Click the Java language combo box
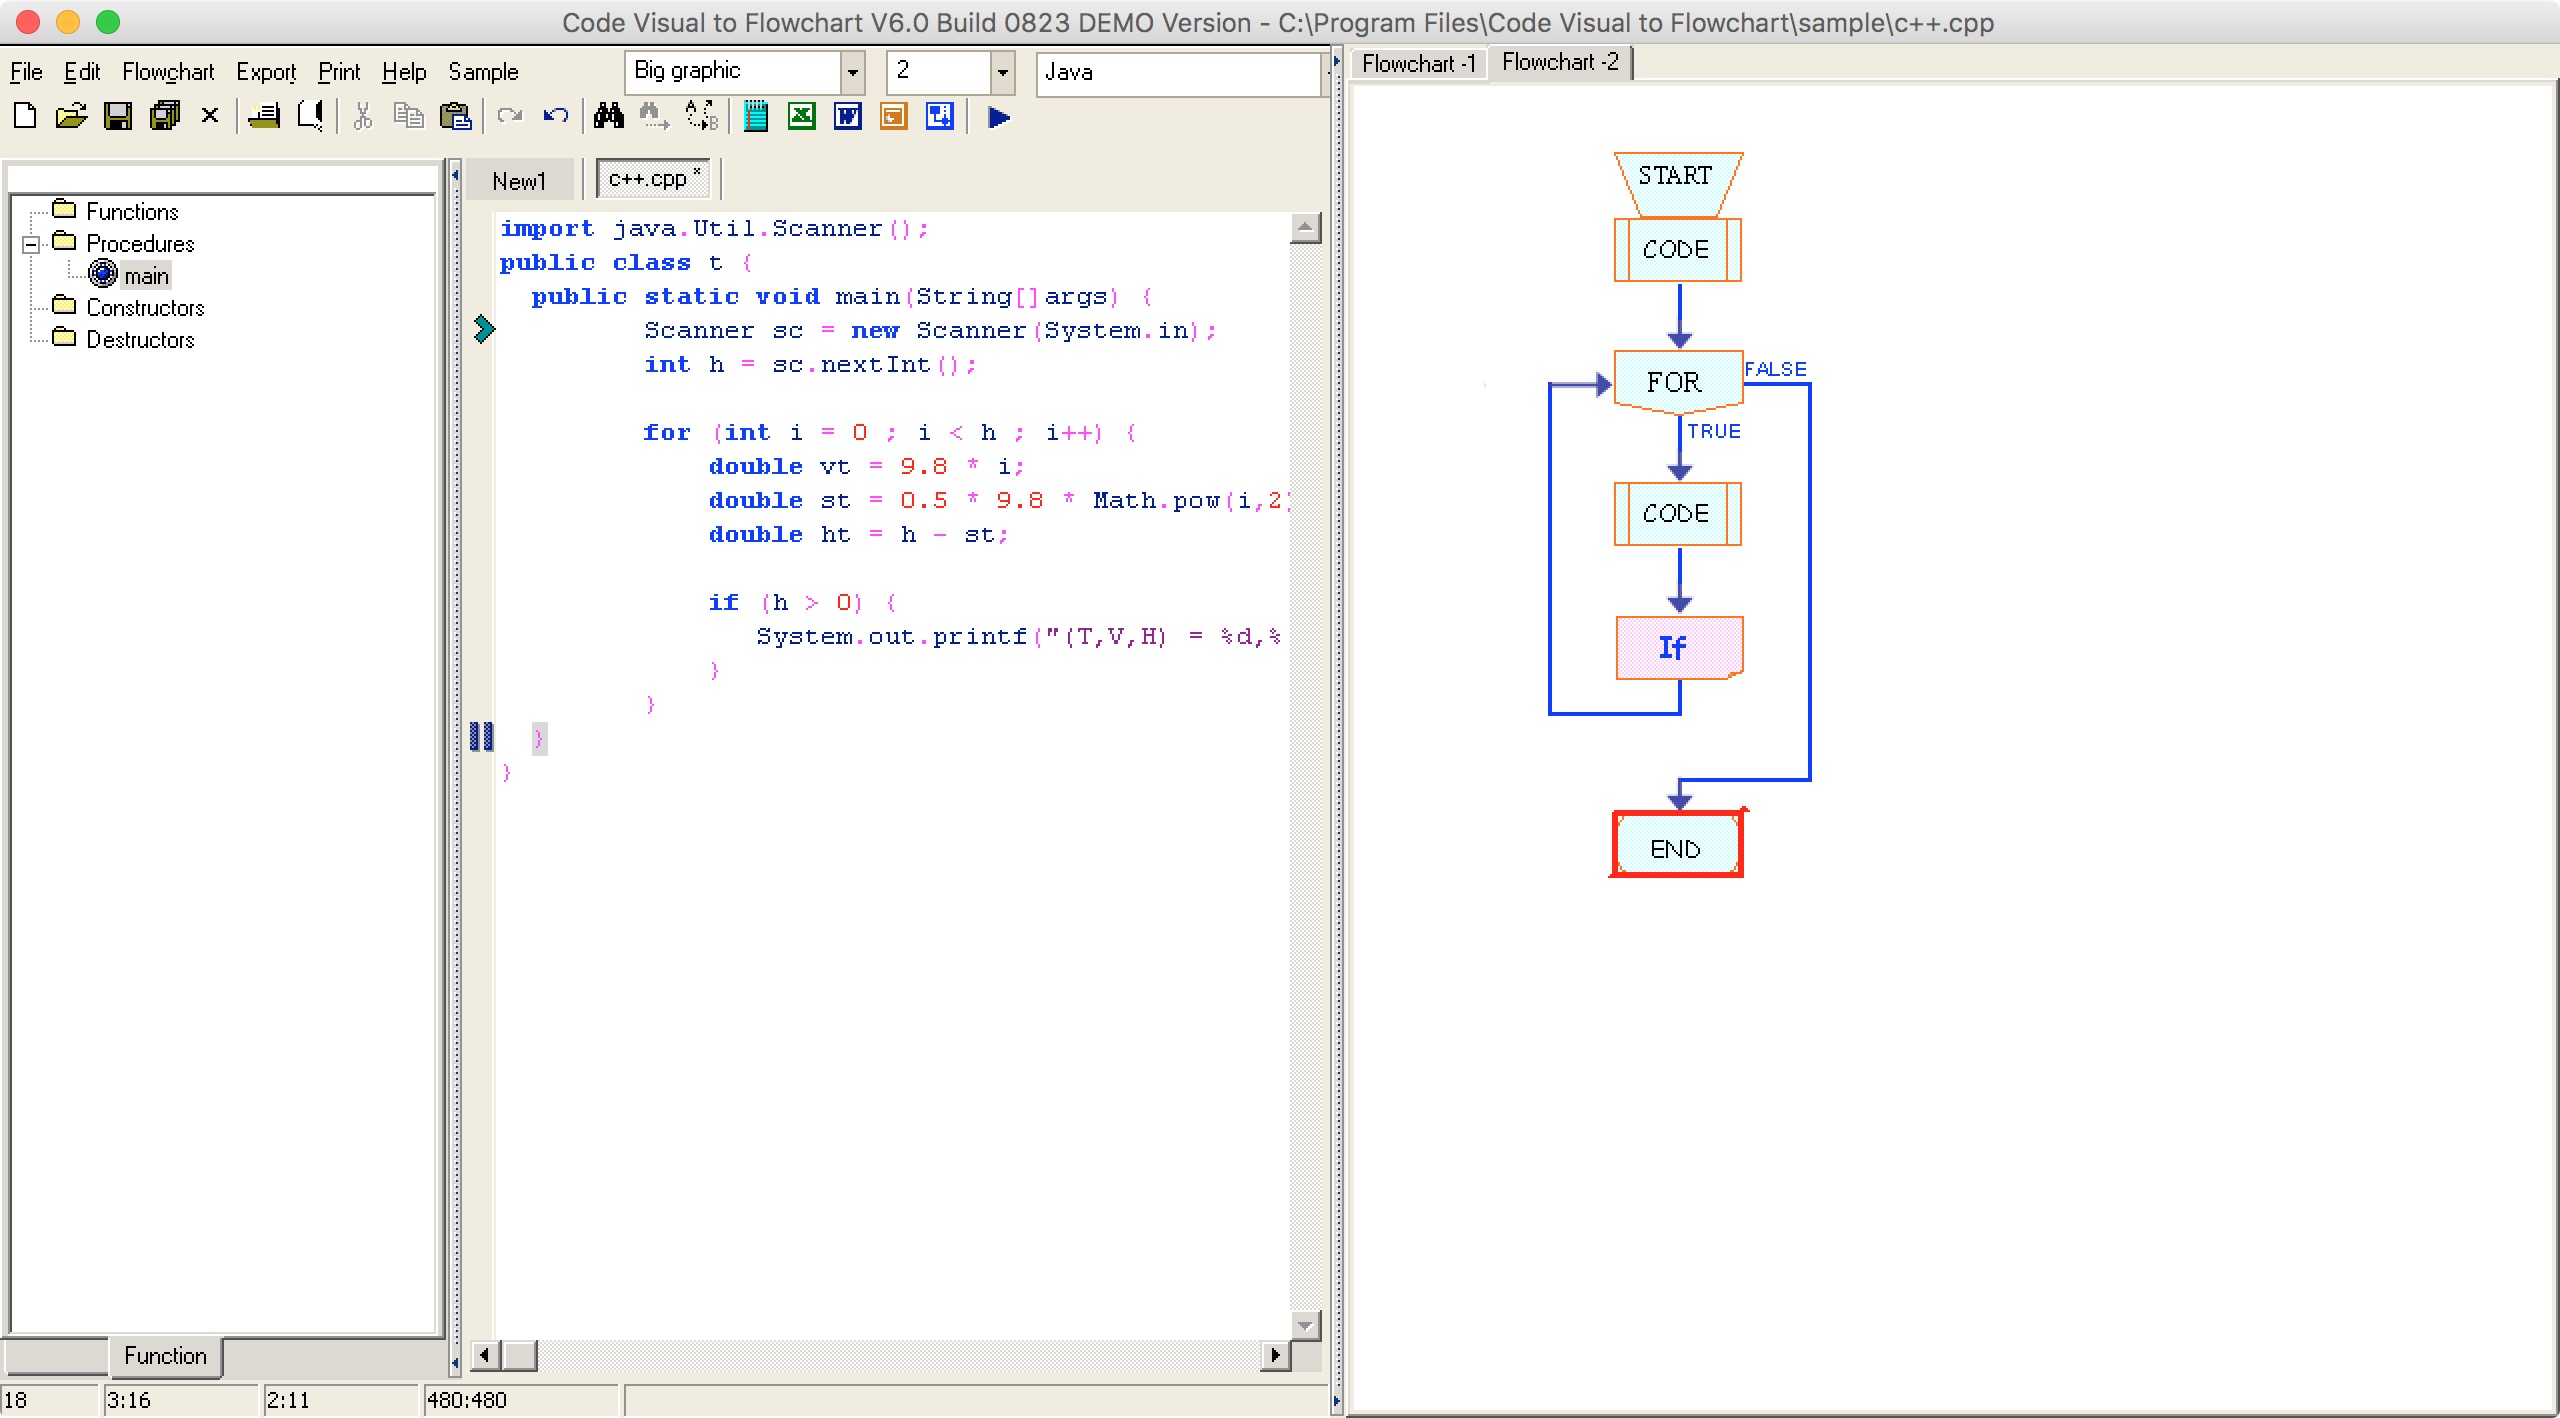 pos(1179,73)
